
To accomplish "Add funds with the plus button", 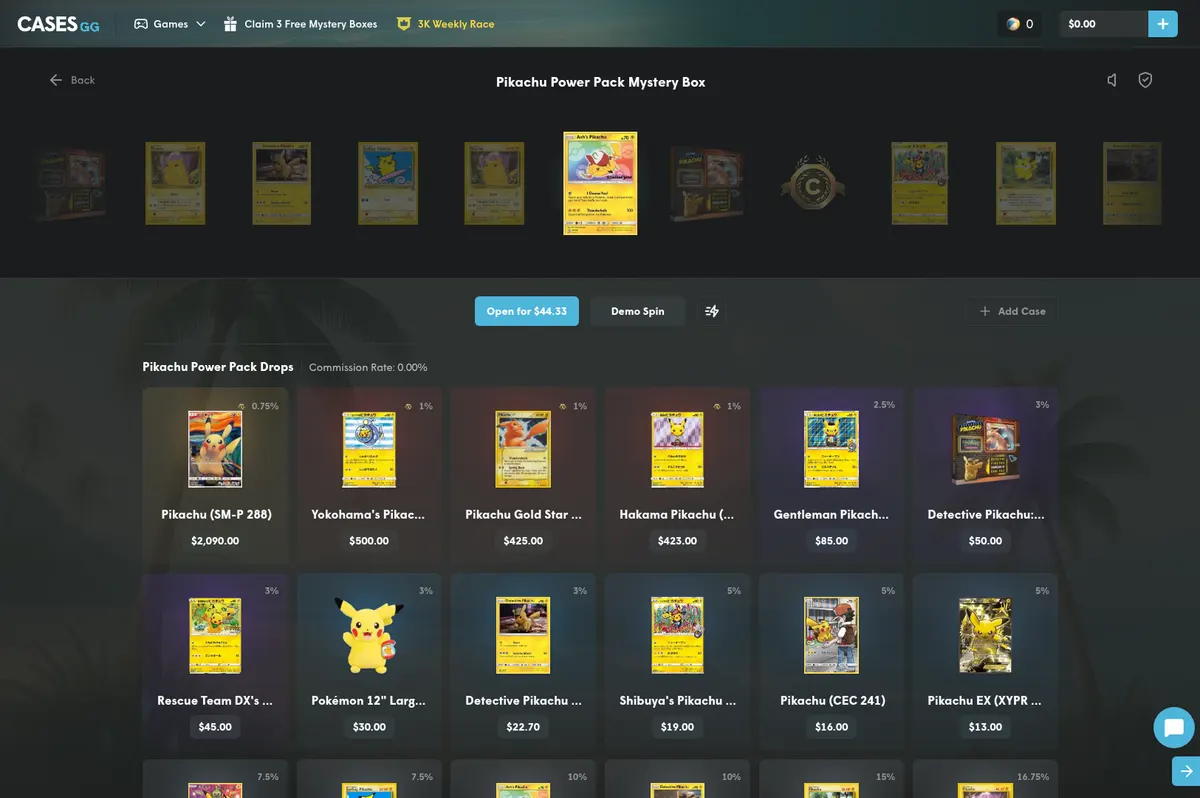I will pos(1163,24).
